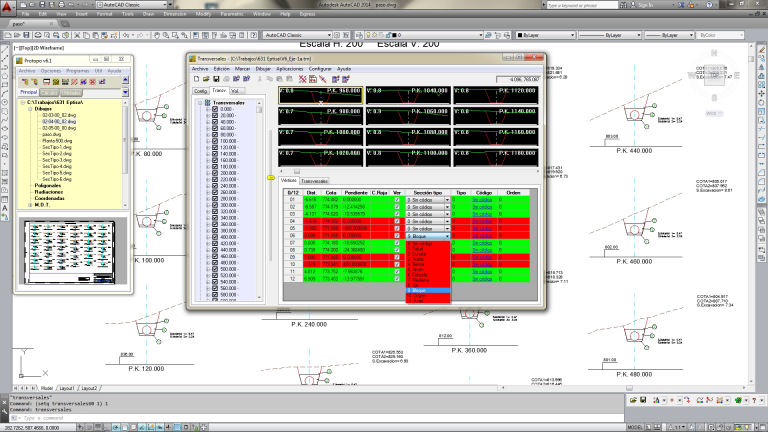Image resolution: width=768 pixels, height=432 pixels.
Task: Click the Sin código link in row 07
Action: coord(482,243)
